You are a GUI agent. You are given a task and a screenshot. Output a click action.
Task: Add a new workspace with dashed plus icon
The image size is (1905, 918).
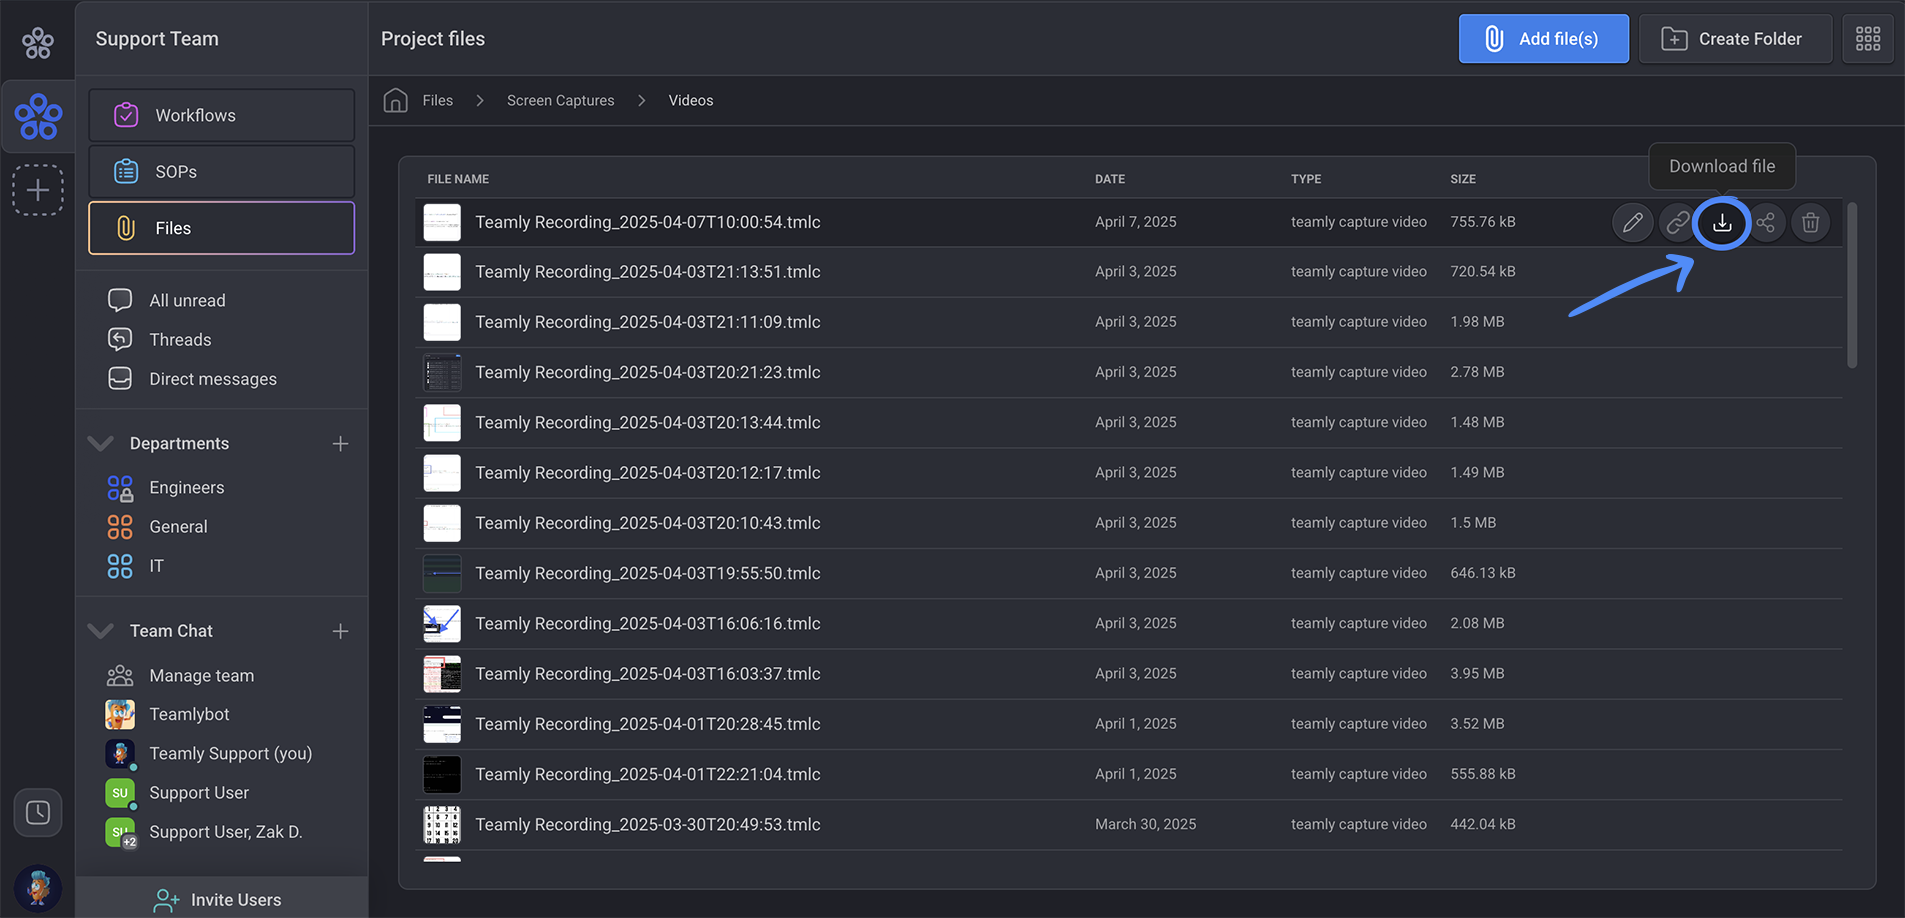click(x=38, y=190)
